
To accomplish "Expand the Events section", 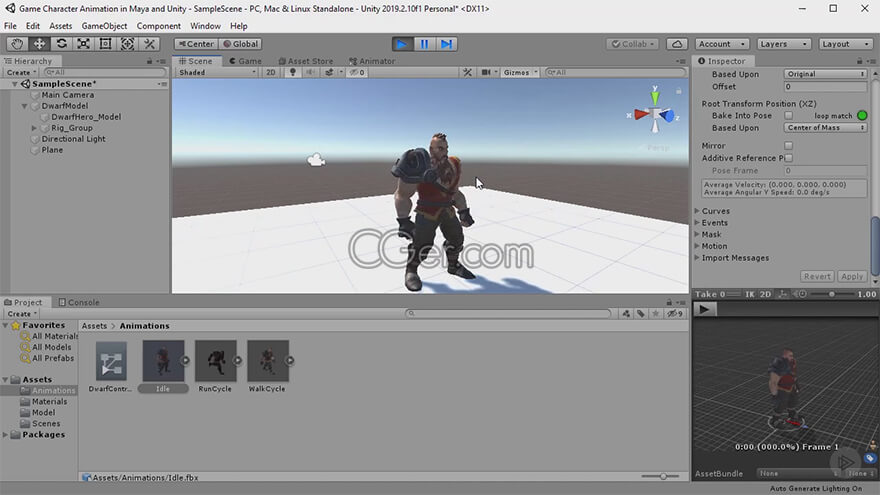I will click(697, 223).
